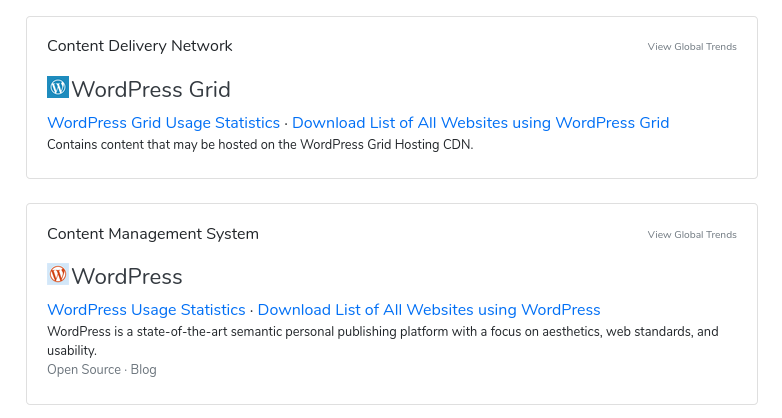Open the WordPress technology title heading
The image size is (782, 418).
pos(127,277)
